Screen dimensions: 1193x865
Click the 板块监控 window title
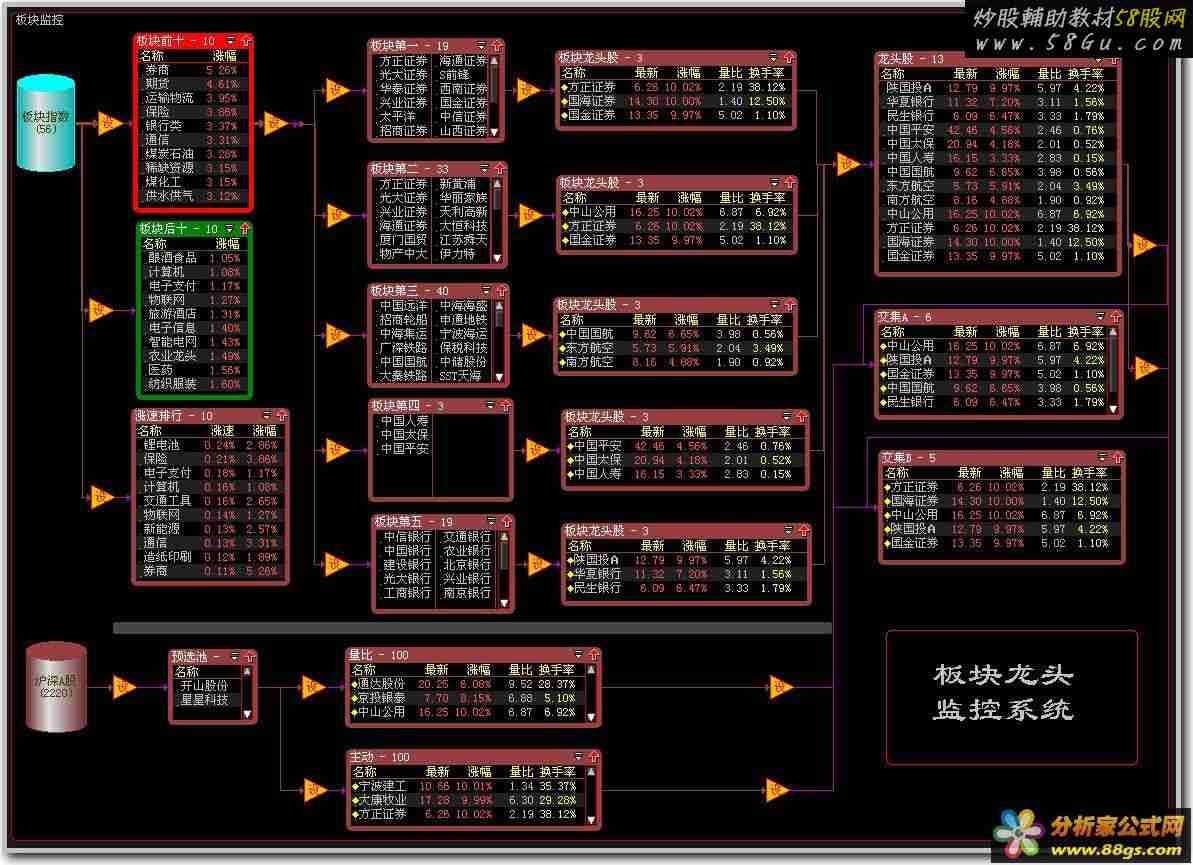pyautogui.click(x=40, y=20)
